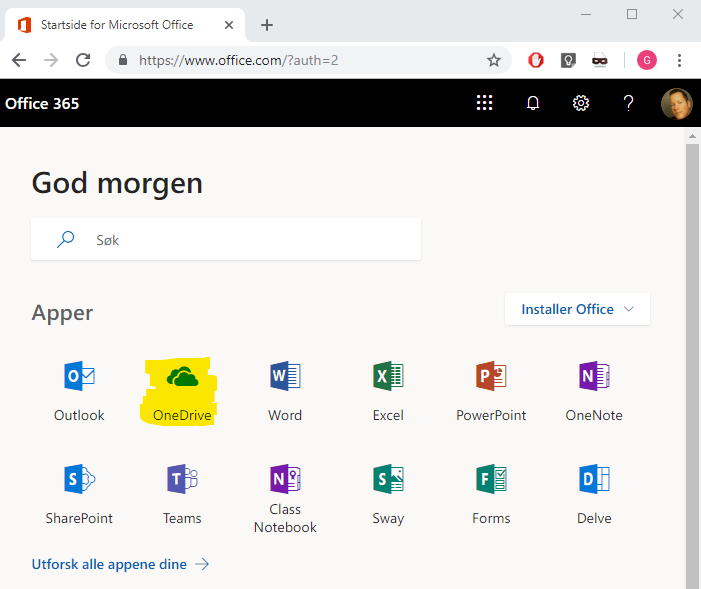This screenshot has height=589, width=701.
Task: Expand the Installer Office dropdown
Action: tap(577, 309)
